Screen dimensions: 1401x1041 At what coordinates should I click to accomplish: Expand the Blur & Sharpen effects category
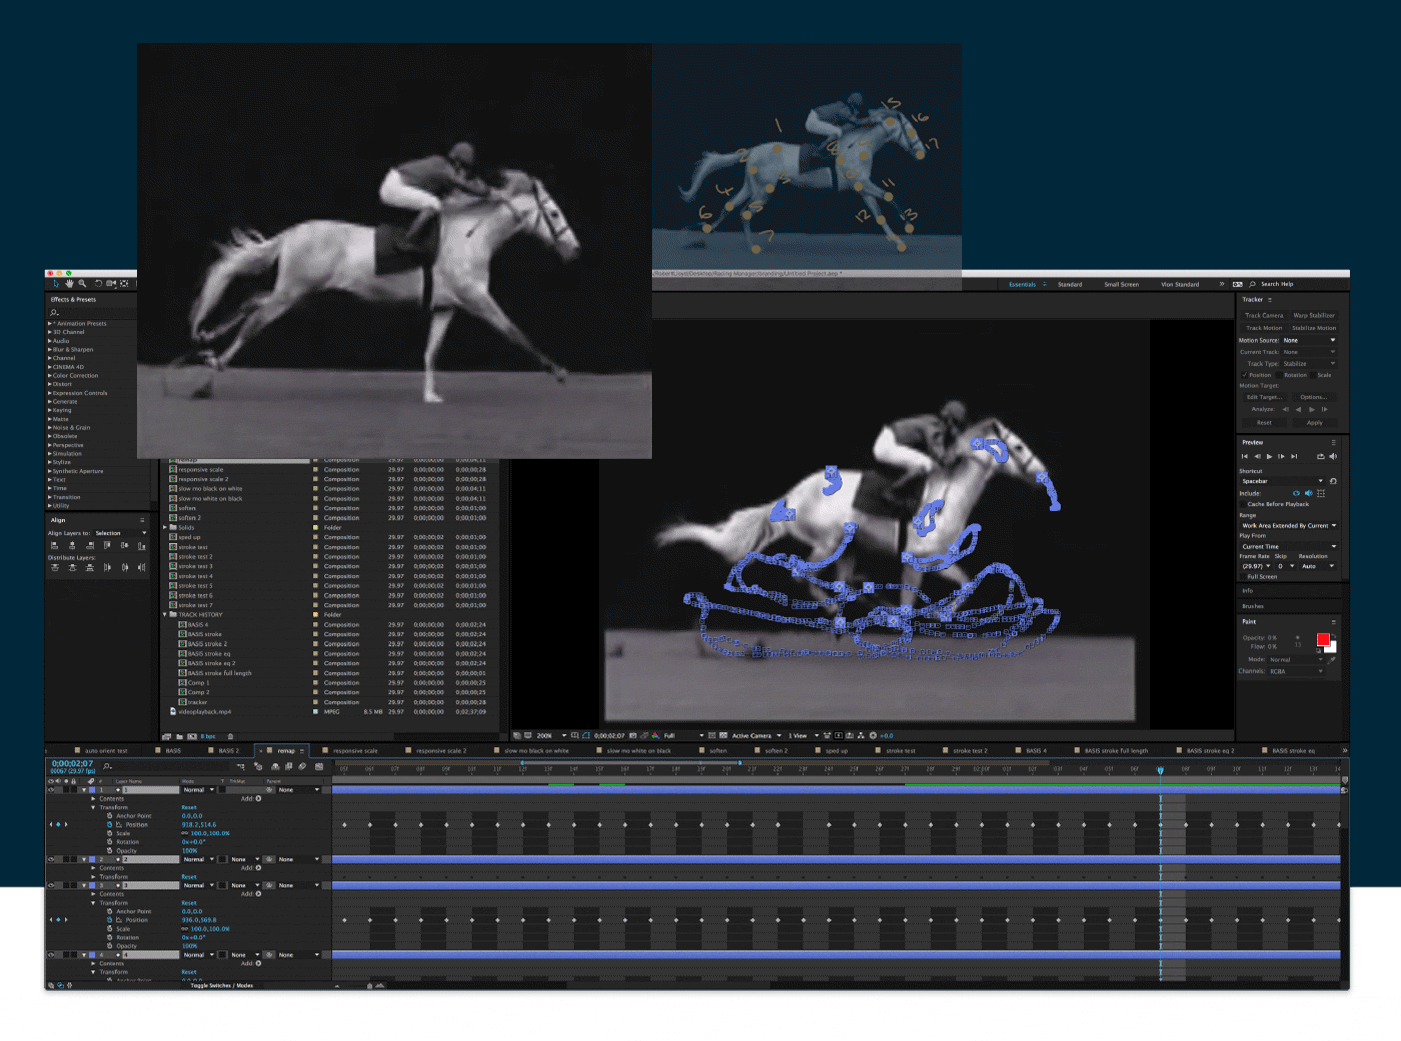[x=50, y=350]
